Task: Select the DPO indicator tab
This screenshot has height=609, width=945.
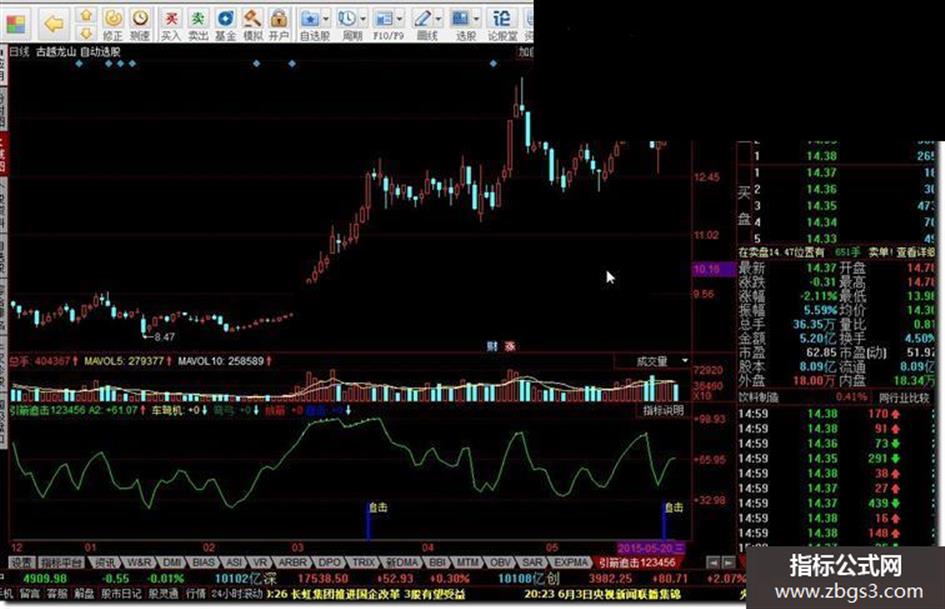Action: click(x=329, y=563)
